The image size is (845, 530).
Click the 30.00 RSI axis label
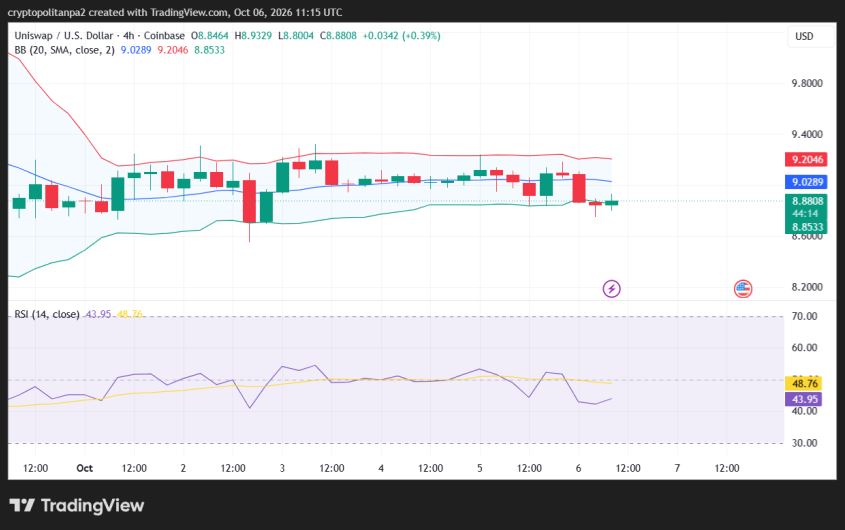(x=804, y=443)
